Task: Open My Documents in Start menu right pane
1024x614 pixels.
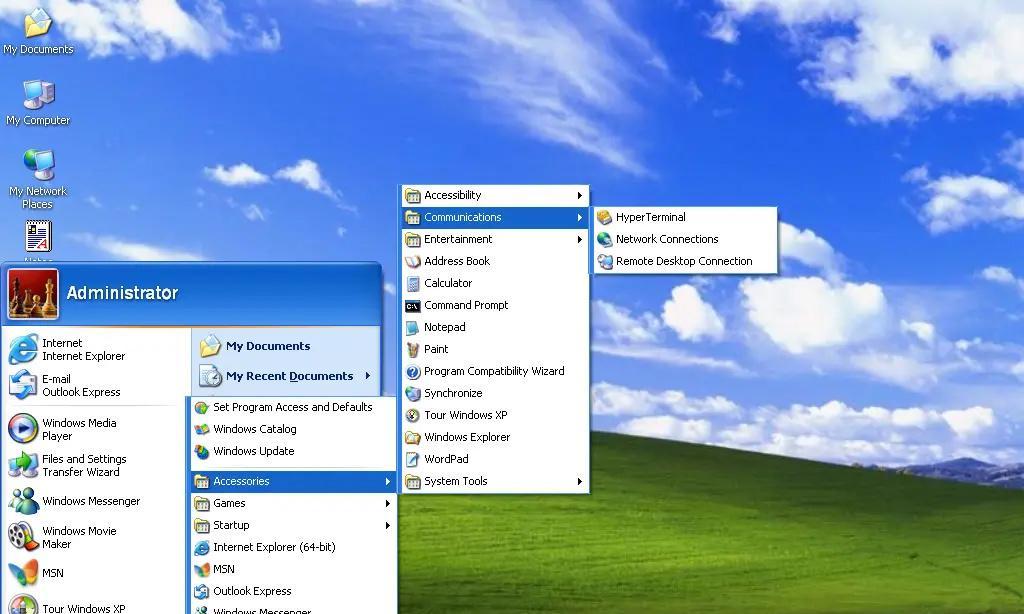Action: pos(286,346)
